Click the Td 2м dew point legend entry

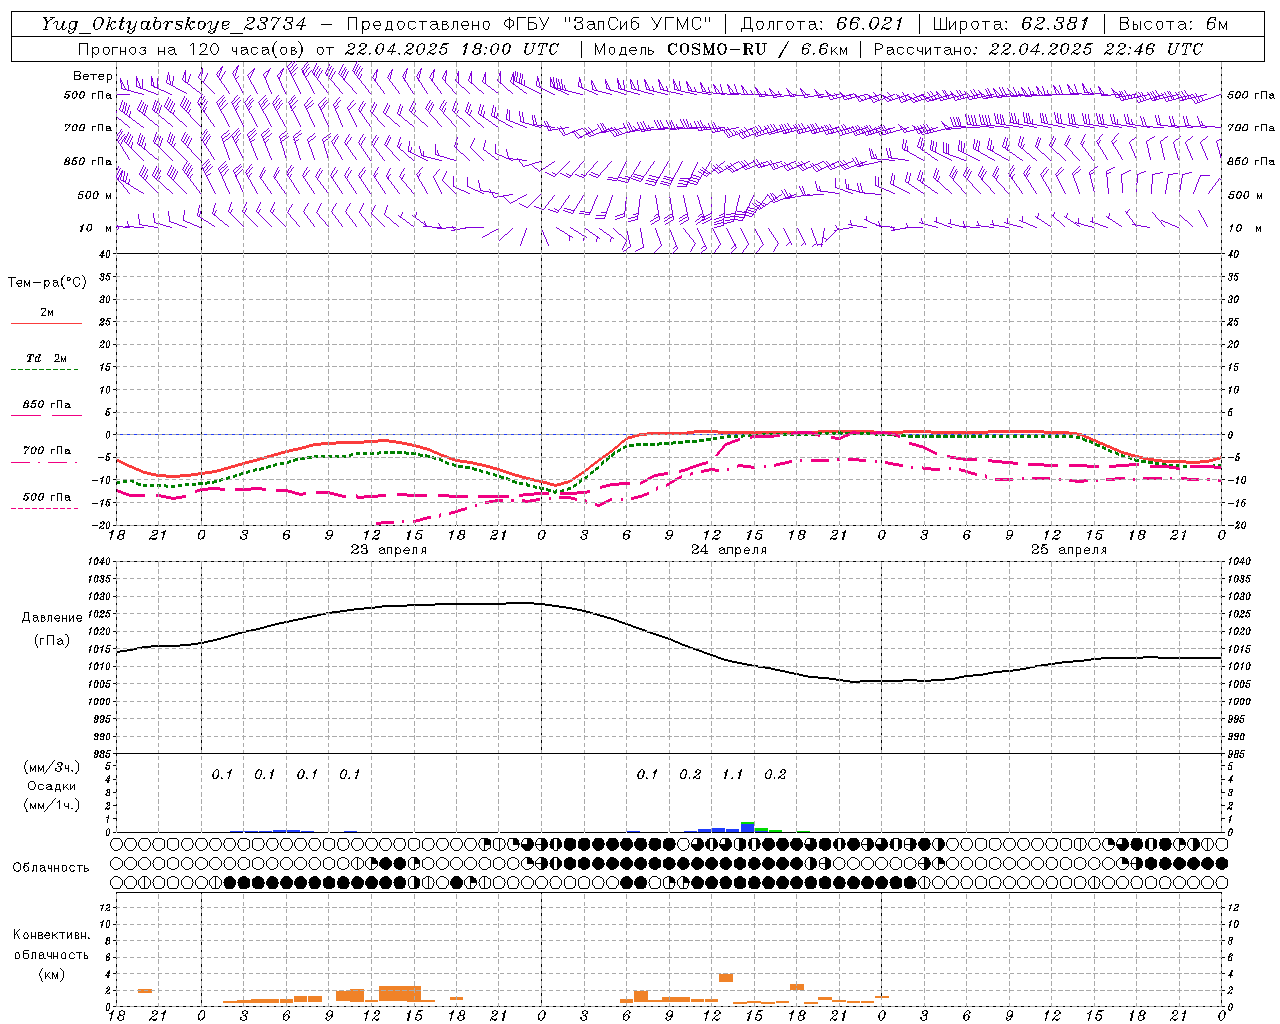46,358
